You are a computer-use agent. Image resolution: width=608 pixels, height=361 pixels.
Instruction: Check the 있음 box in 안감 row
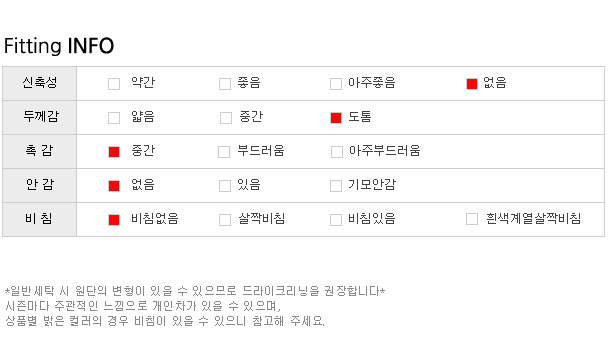click(x=225, y=186)
